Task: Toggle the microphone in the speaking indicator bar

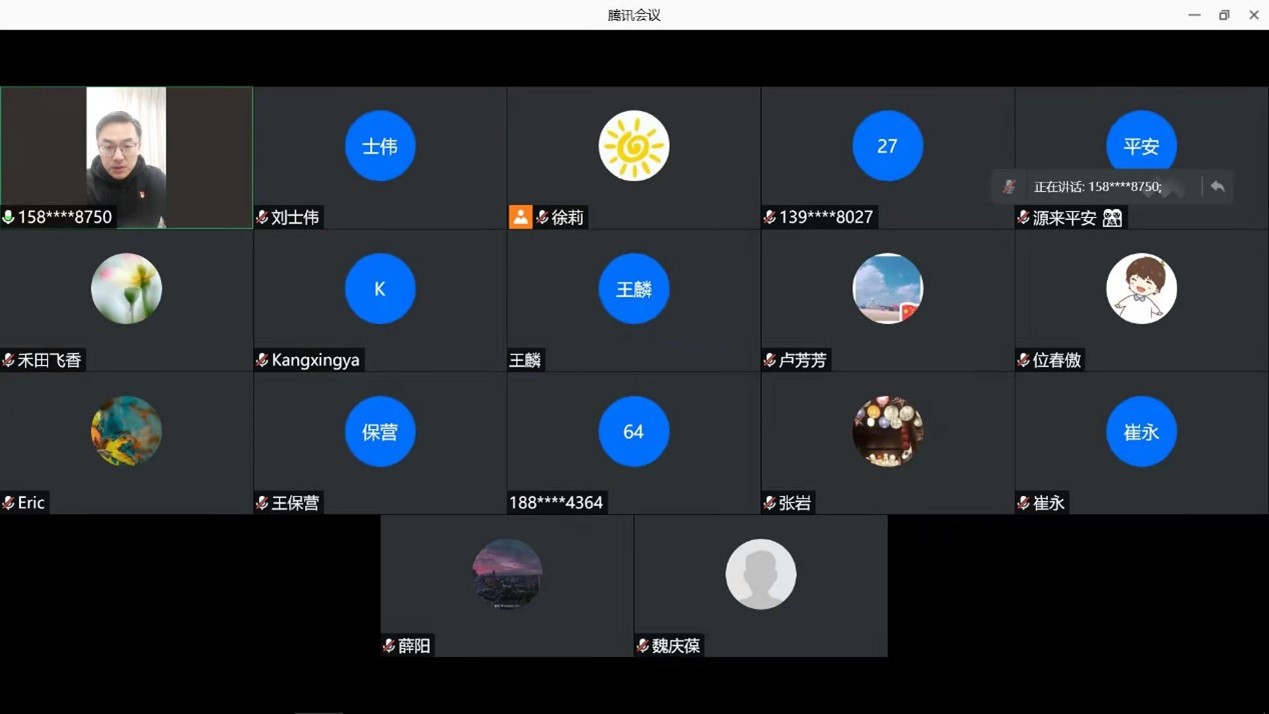Action: (1010, 187)
